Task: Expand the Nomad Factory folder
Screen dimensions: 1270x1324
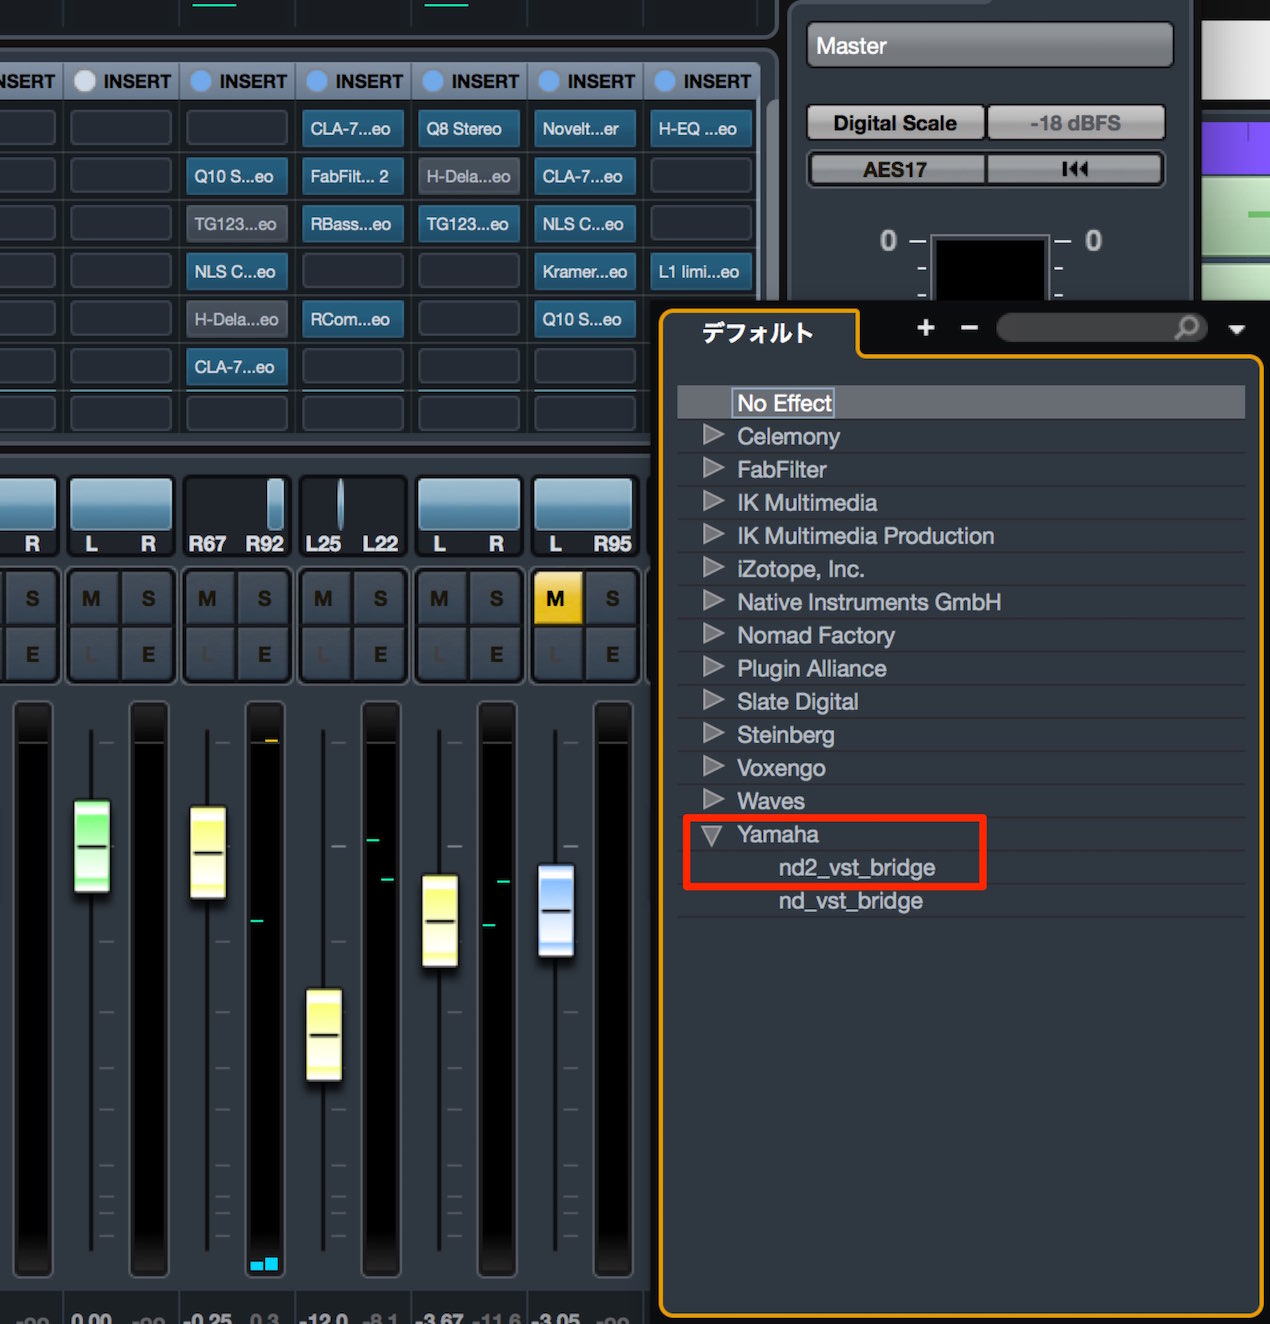Action: click(x=713, y=634)
